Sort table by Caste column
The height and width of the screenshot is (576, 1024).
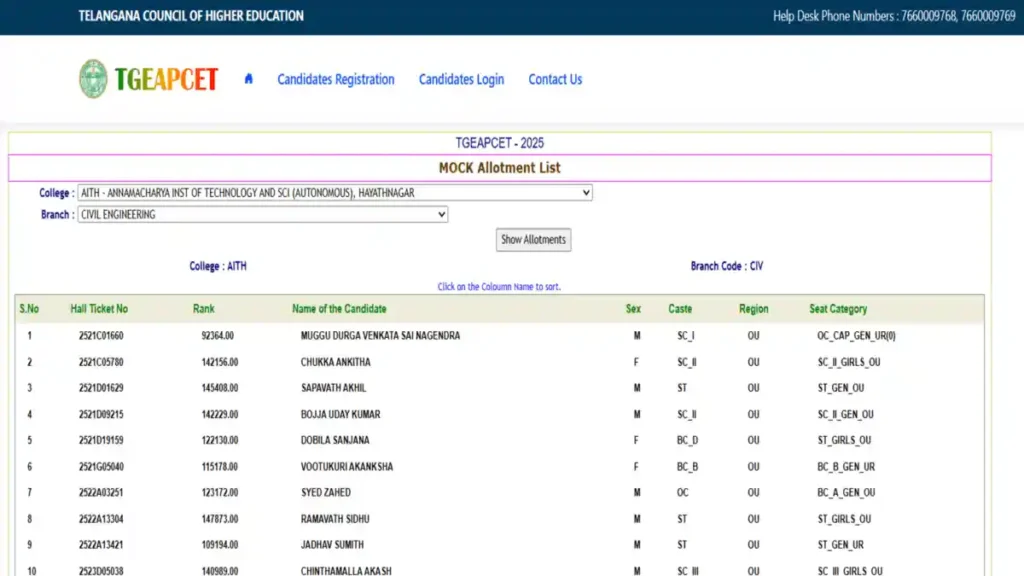click(680, 309)
